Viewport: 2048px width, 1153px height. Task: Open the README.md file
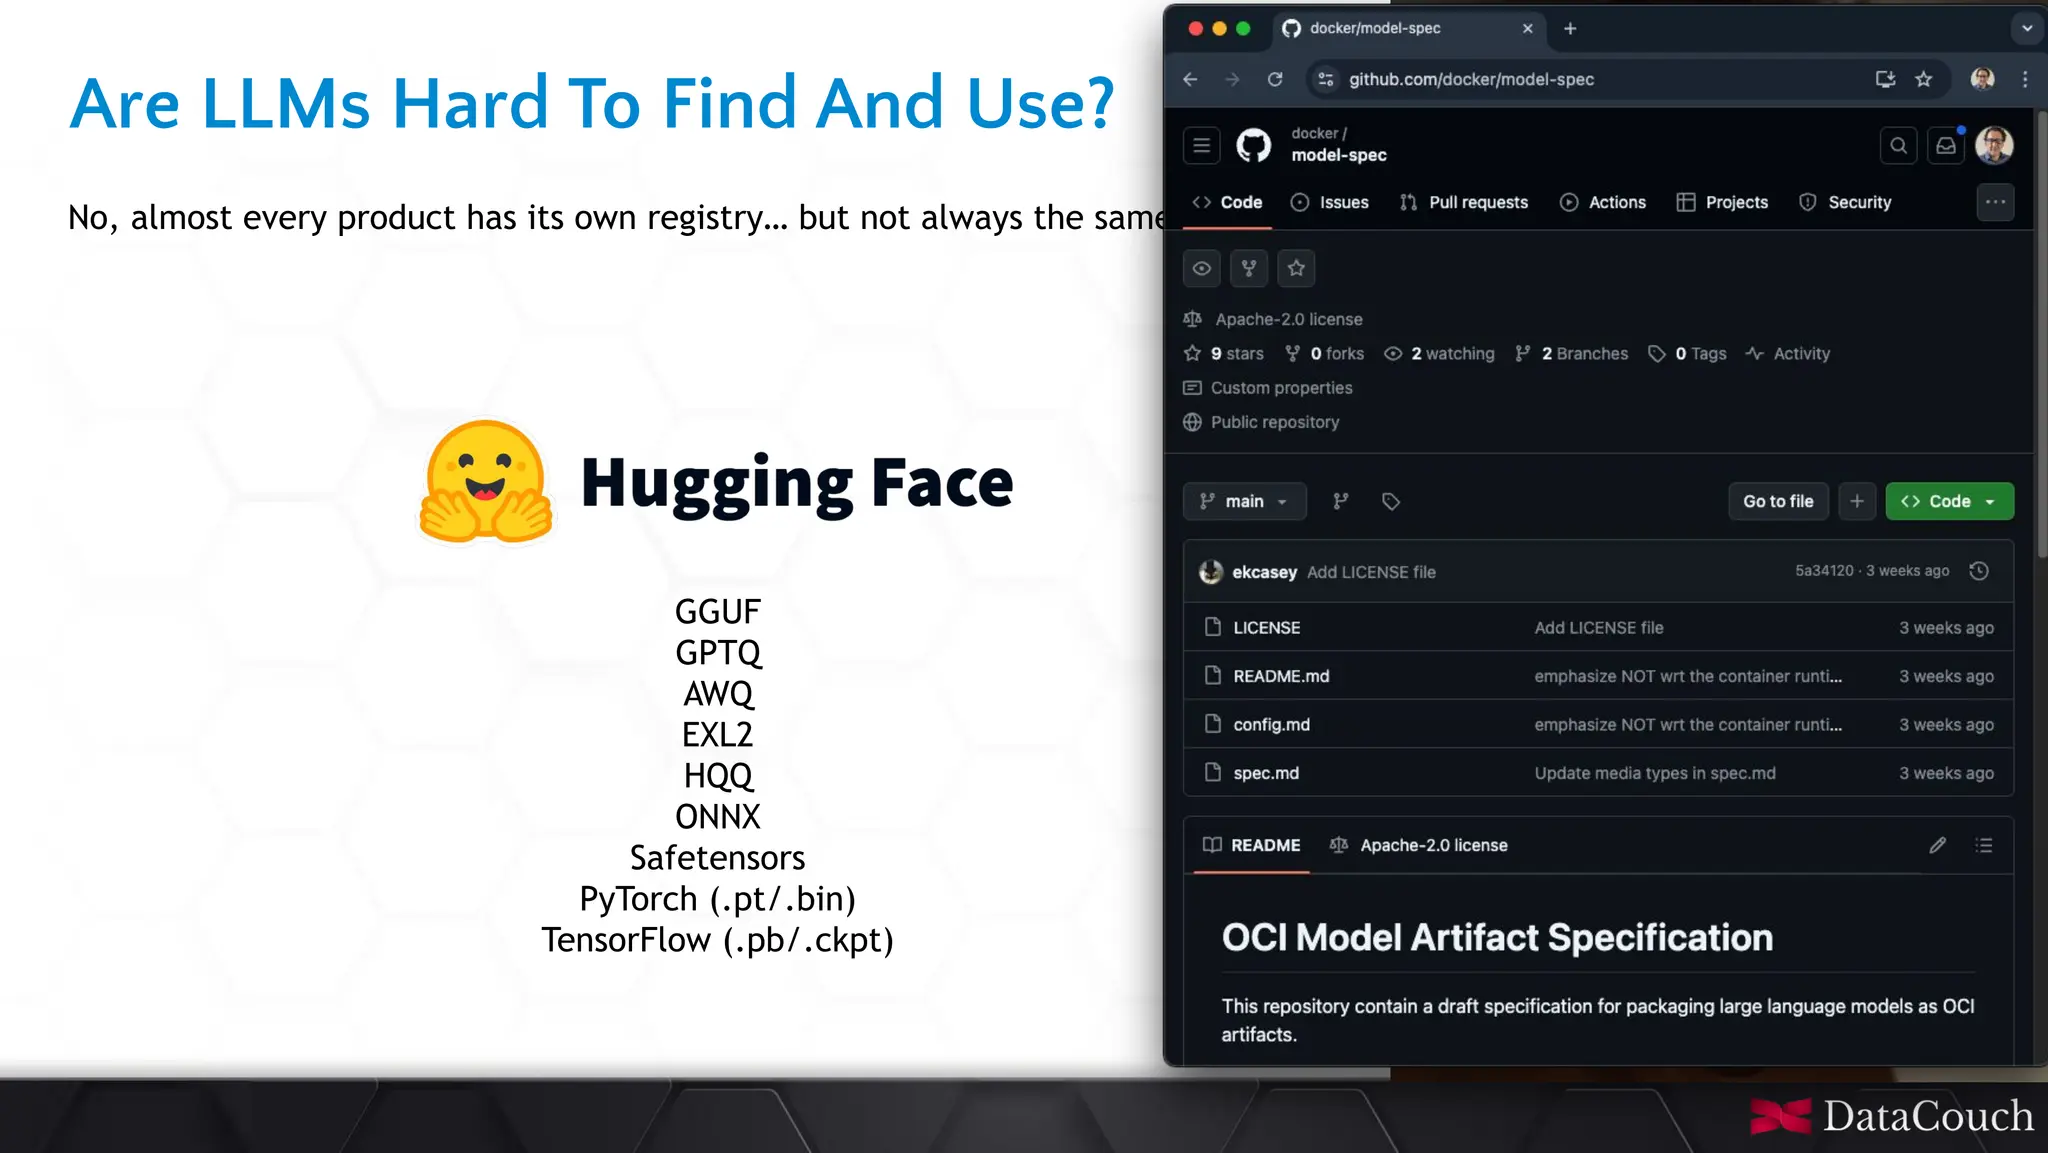tap(1281, 676)
